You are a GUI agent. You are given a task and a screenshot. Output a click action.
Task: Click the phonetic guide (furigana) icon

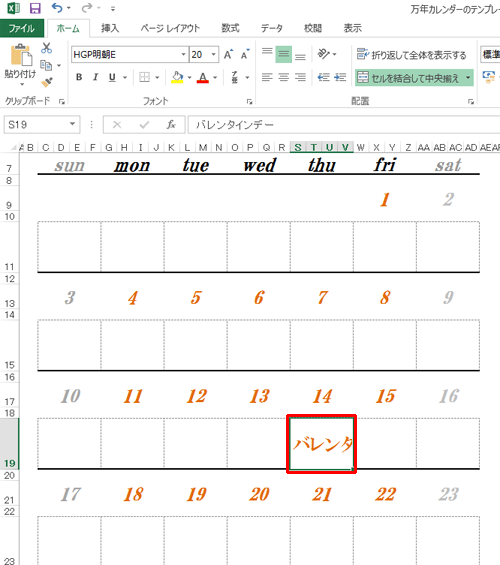tap(235, 77)
